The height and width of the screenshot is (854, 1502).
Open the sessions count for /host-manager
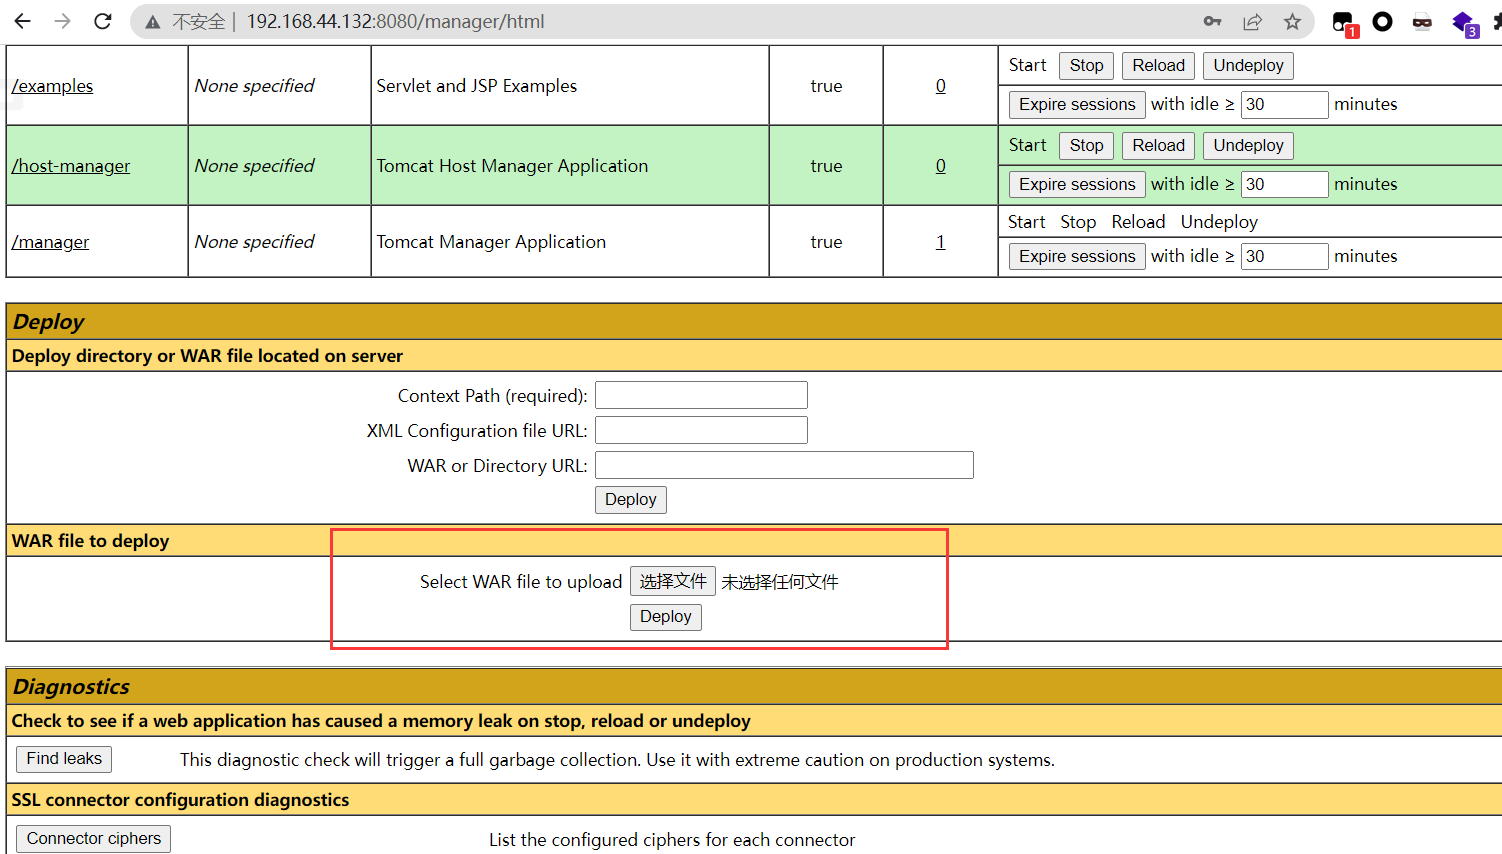(x=940, y=166)
